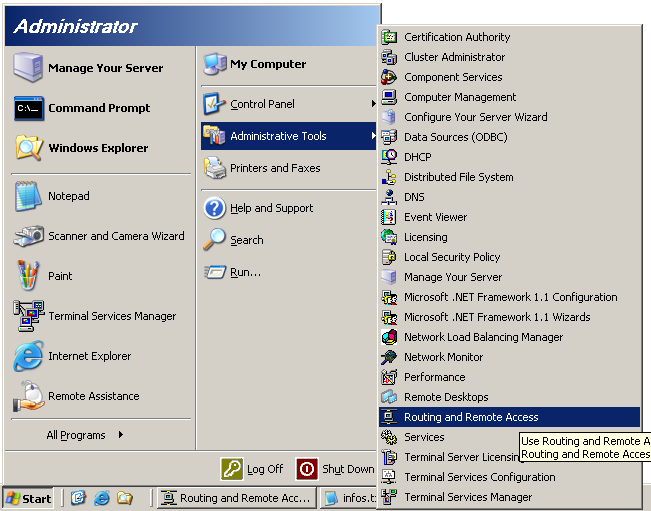This screenshot has width=651, height=511.
Task: Click the Shut Down button
Action: pos(335,469)
